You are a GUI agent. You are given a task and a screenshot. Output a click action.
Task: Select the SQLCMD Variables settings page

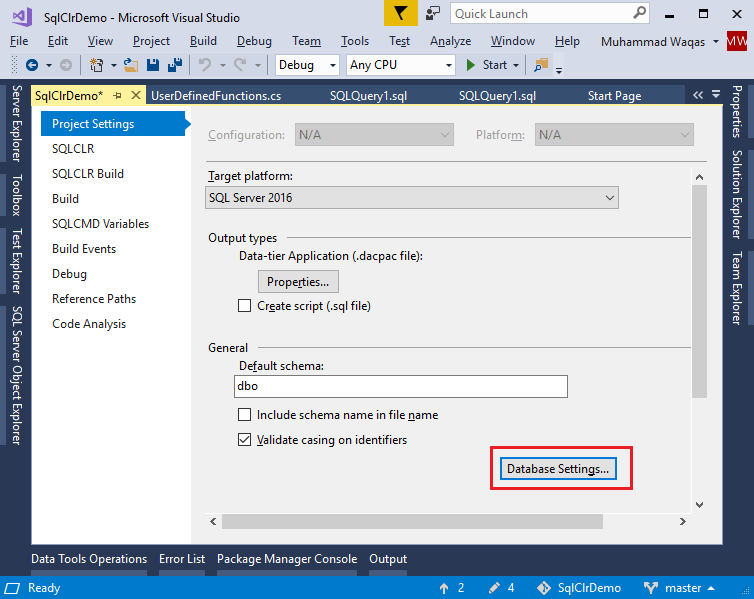(101, 224)
